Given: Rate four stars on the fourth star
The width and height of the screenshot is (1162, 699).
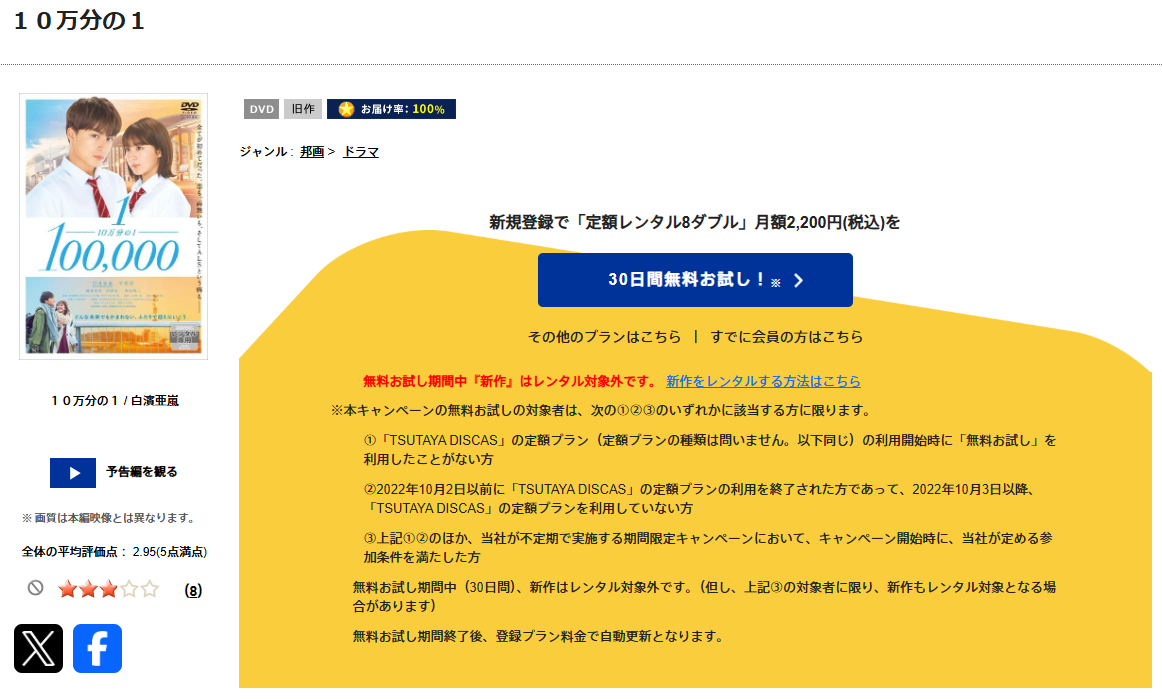Looking at the screenshot, I should (129, 589).
